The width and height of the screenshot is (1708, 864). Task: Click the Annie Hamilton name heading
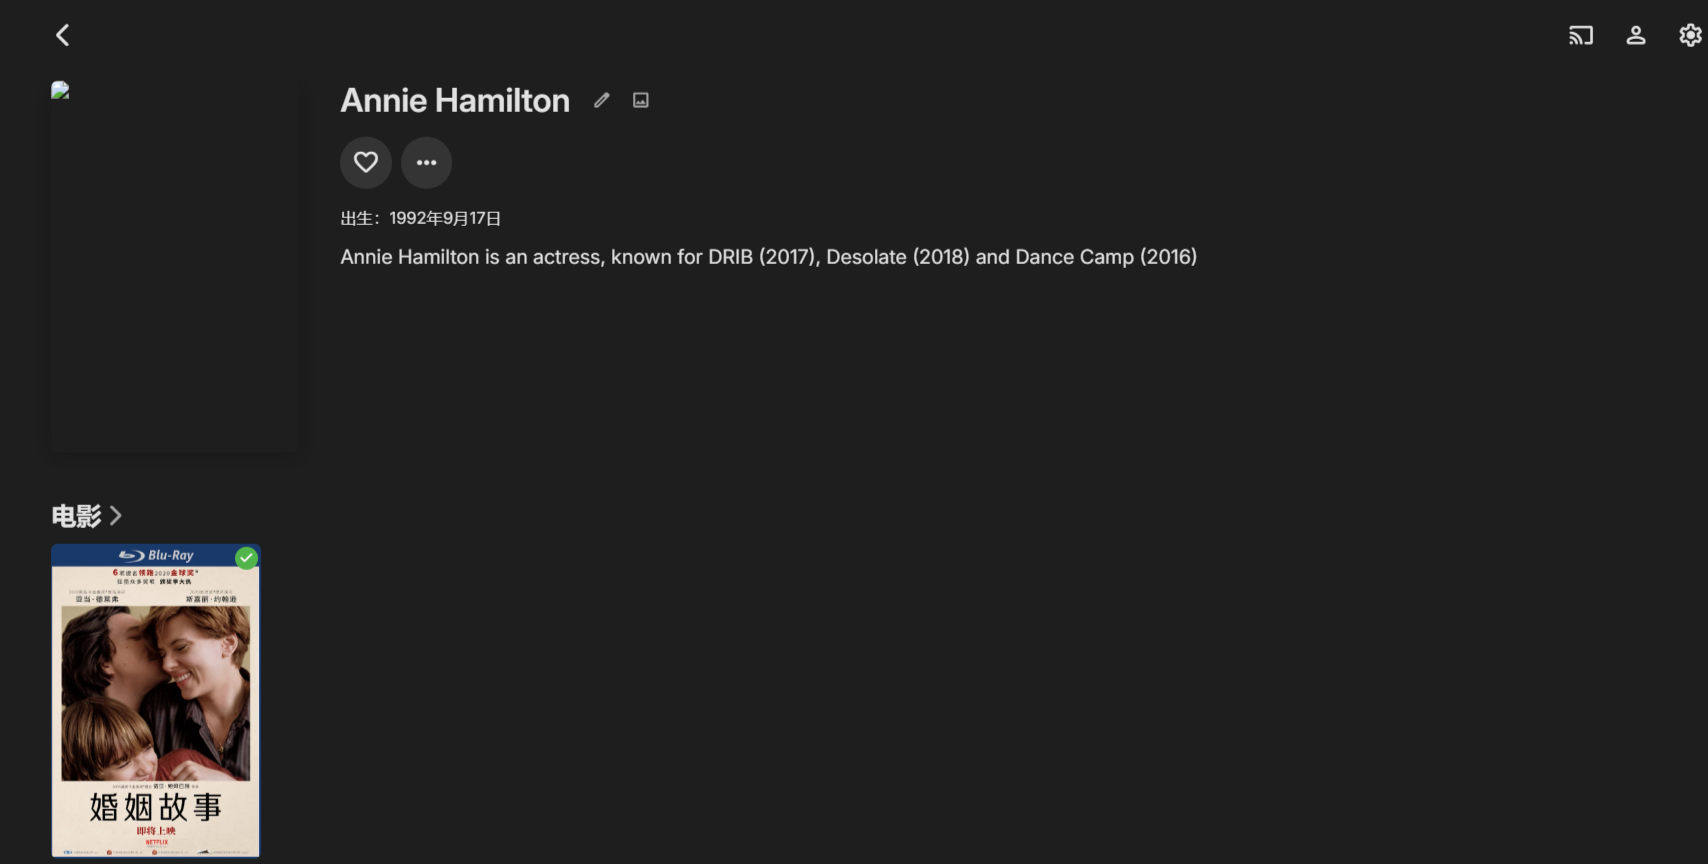click(x=455, y=100)
